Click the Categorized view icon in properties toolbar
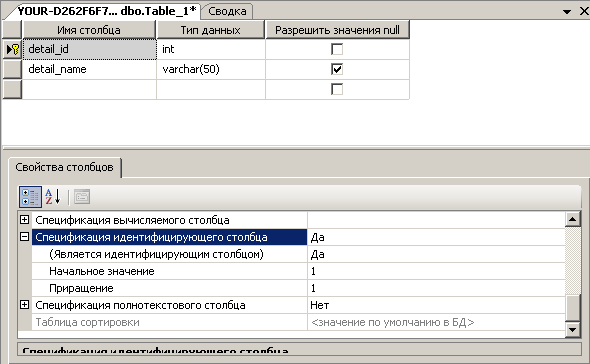Screen dimensions: 590x364 [x=30, y=197]
